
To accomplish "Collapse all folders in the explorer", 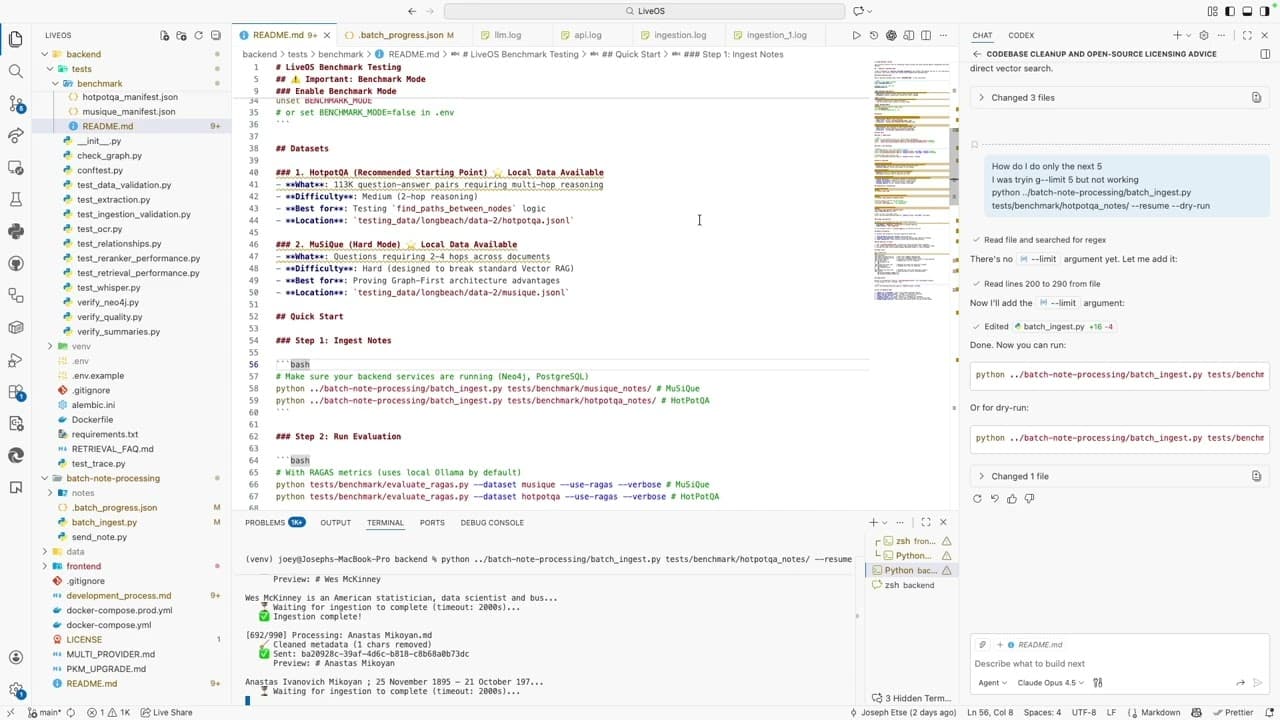I will tap(215, 35).
